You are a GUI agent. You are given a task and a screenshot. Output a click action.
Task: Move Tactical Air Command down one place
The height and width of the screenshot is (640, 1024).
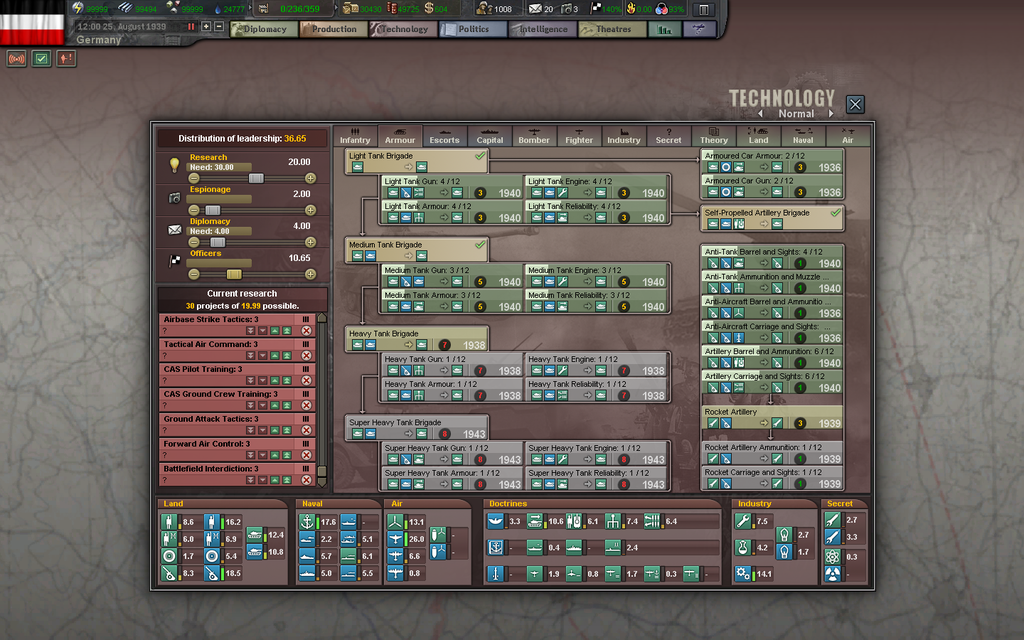(263, 356)
